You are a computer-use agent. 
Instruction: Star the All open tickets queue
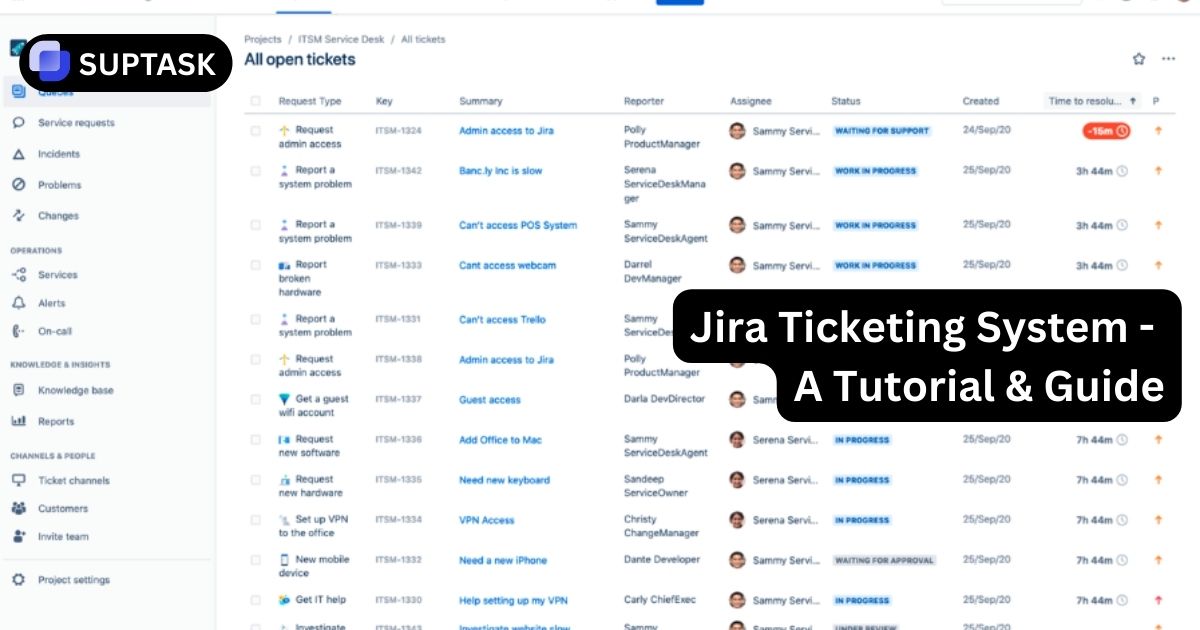(1139, 59)
